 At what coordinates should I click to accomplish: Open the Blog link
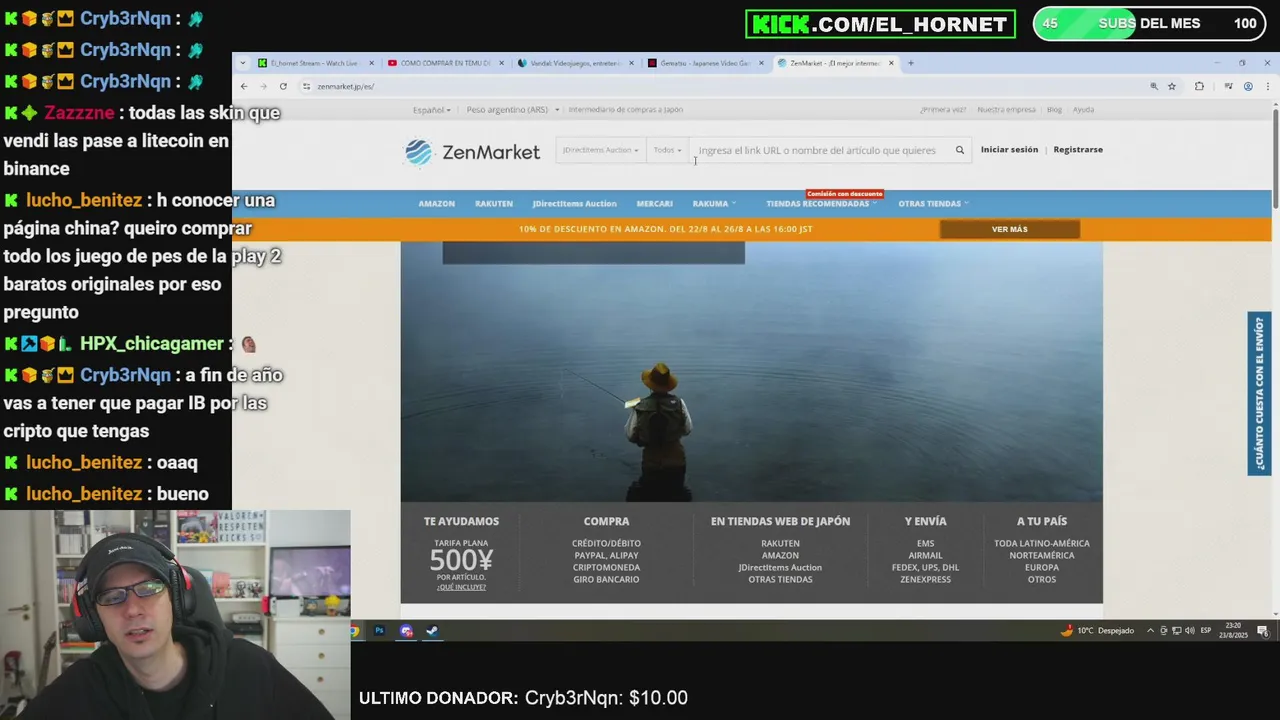coord(1054,110)
